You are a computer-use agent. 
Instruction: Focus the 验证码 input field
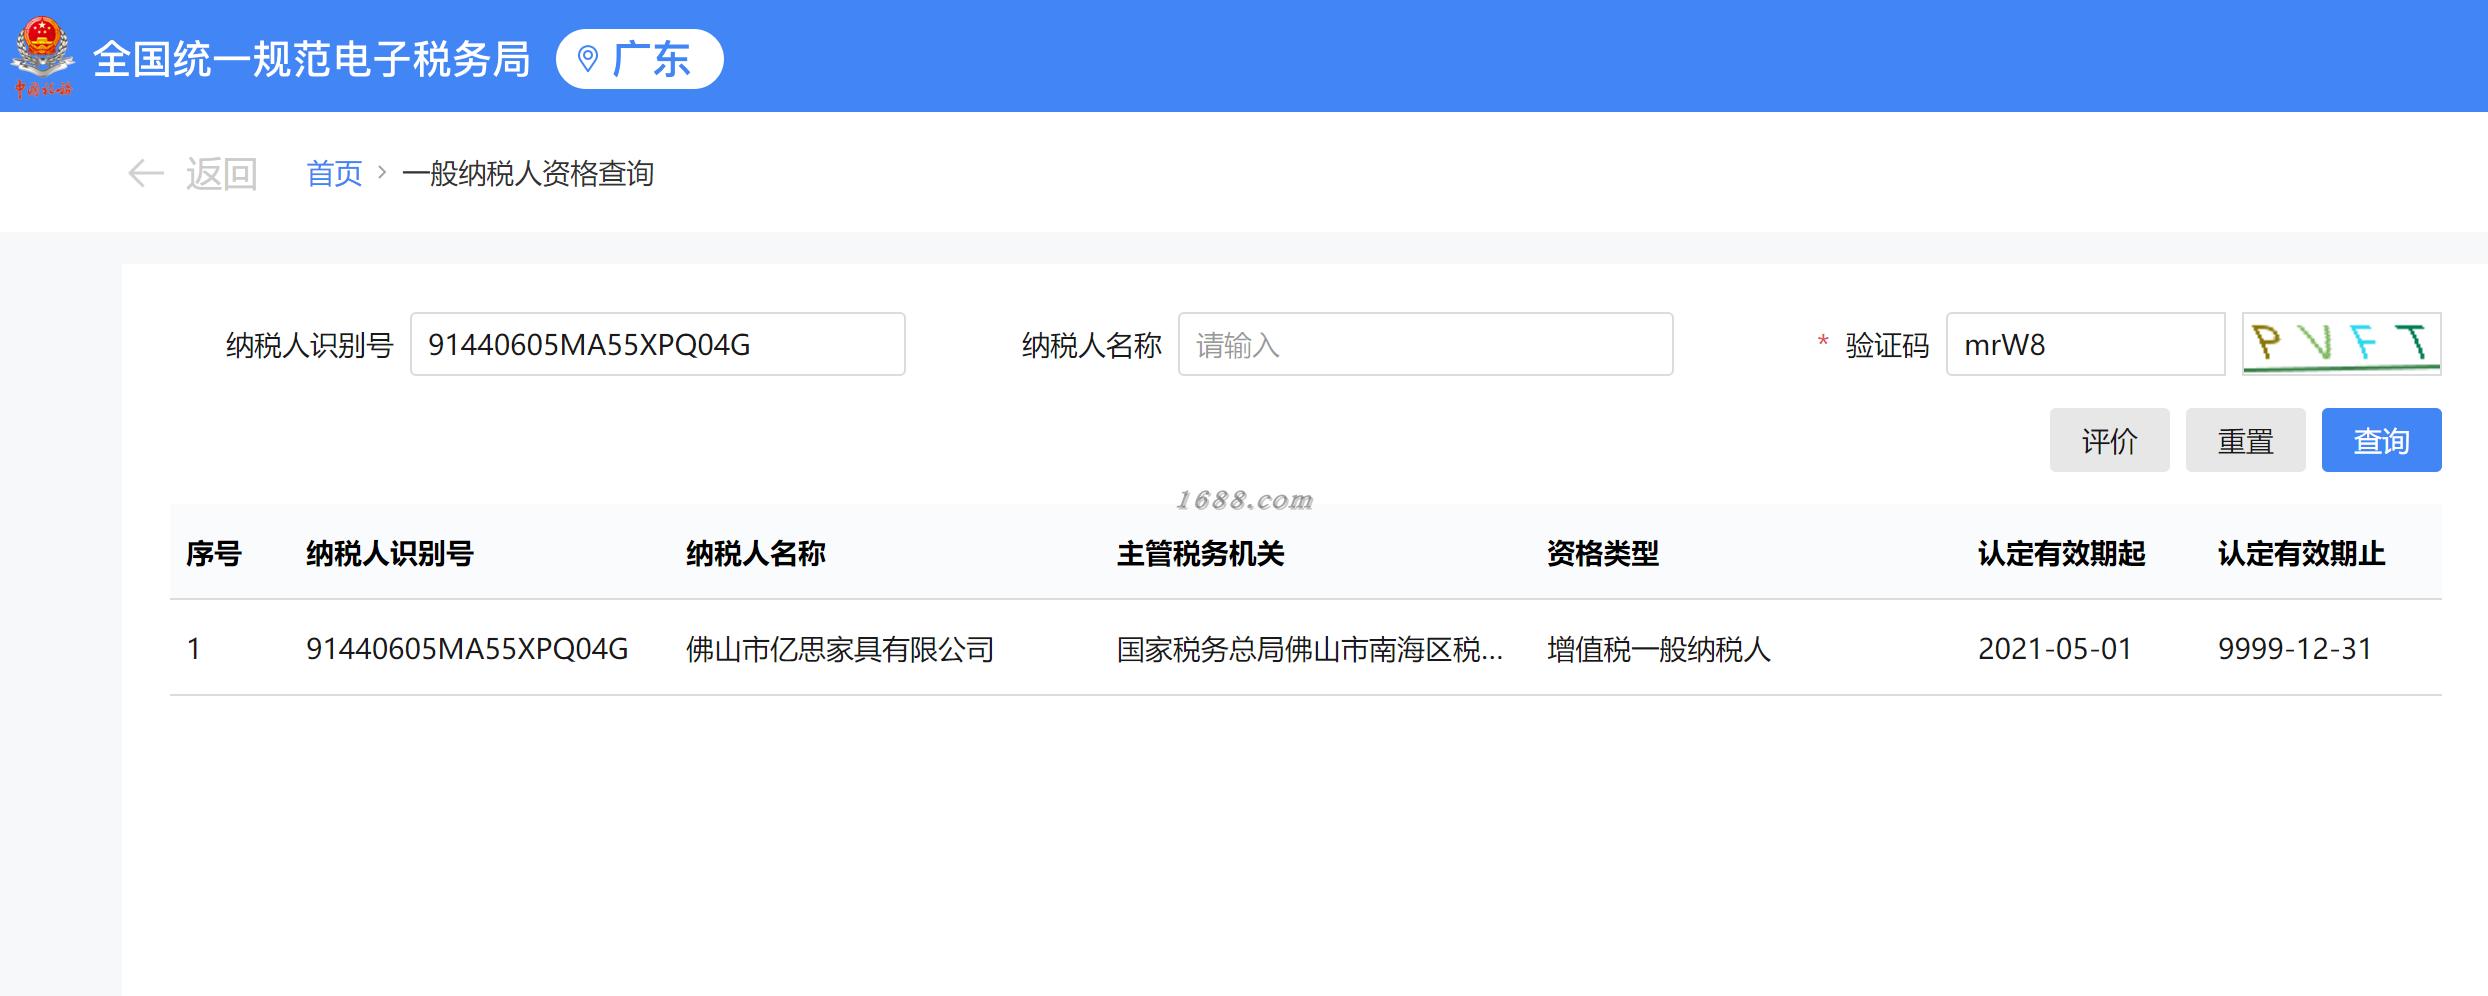[x=2086, y=344]
